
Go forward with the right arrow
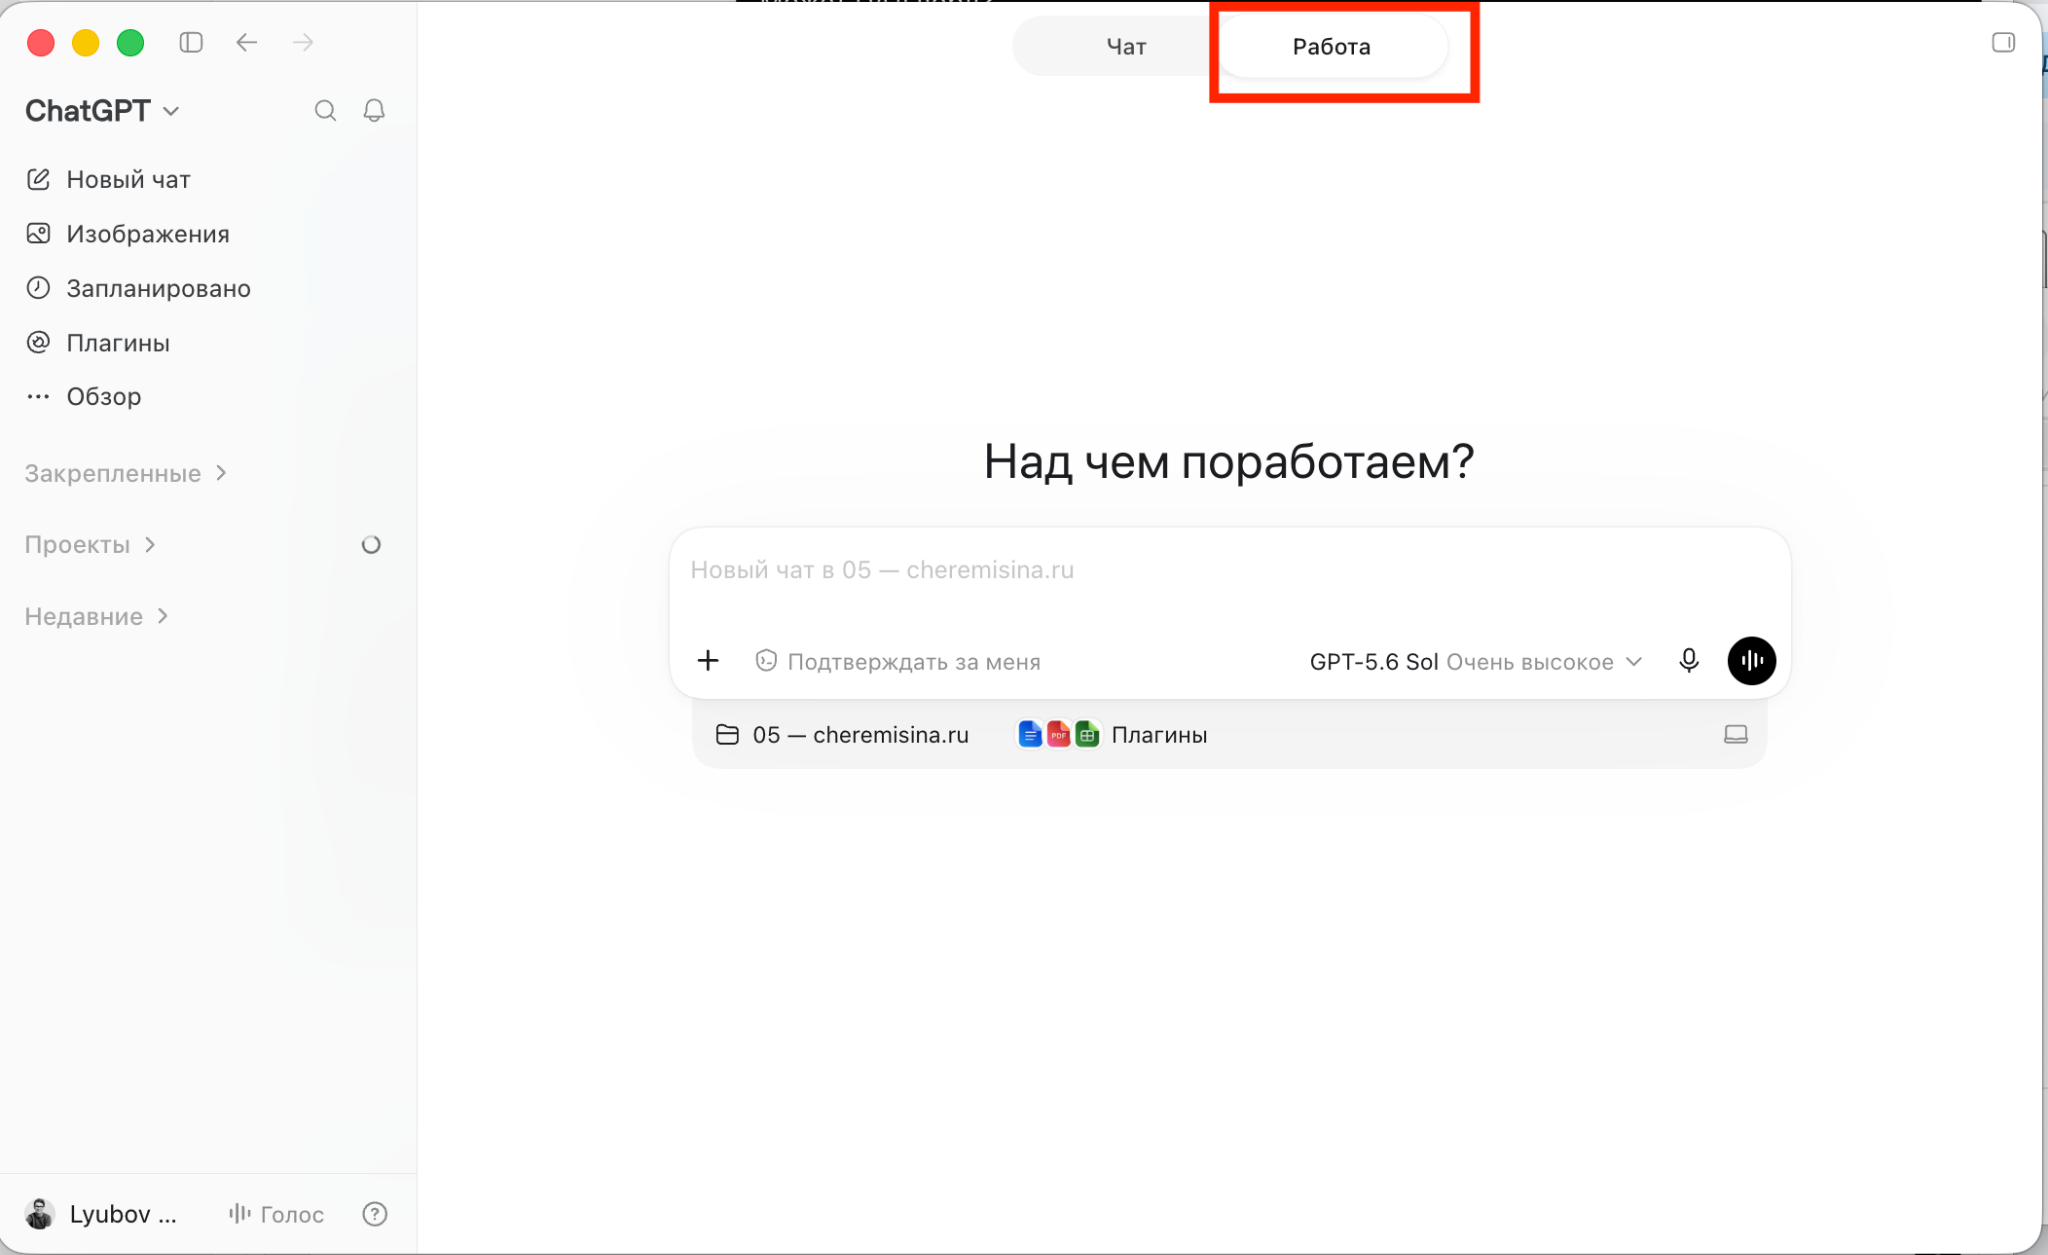pyautogui.click(x=303, y=42)
